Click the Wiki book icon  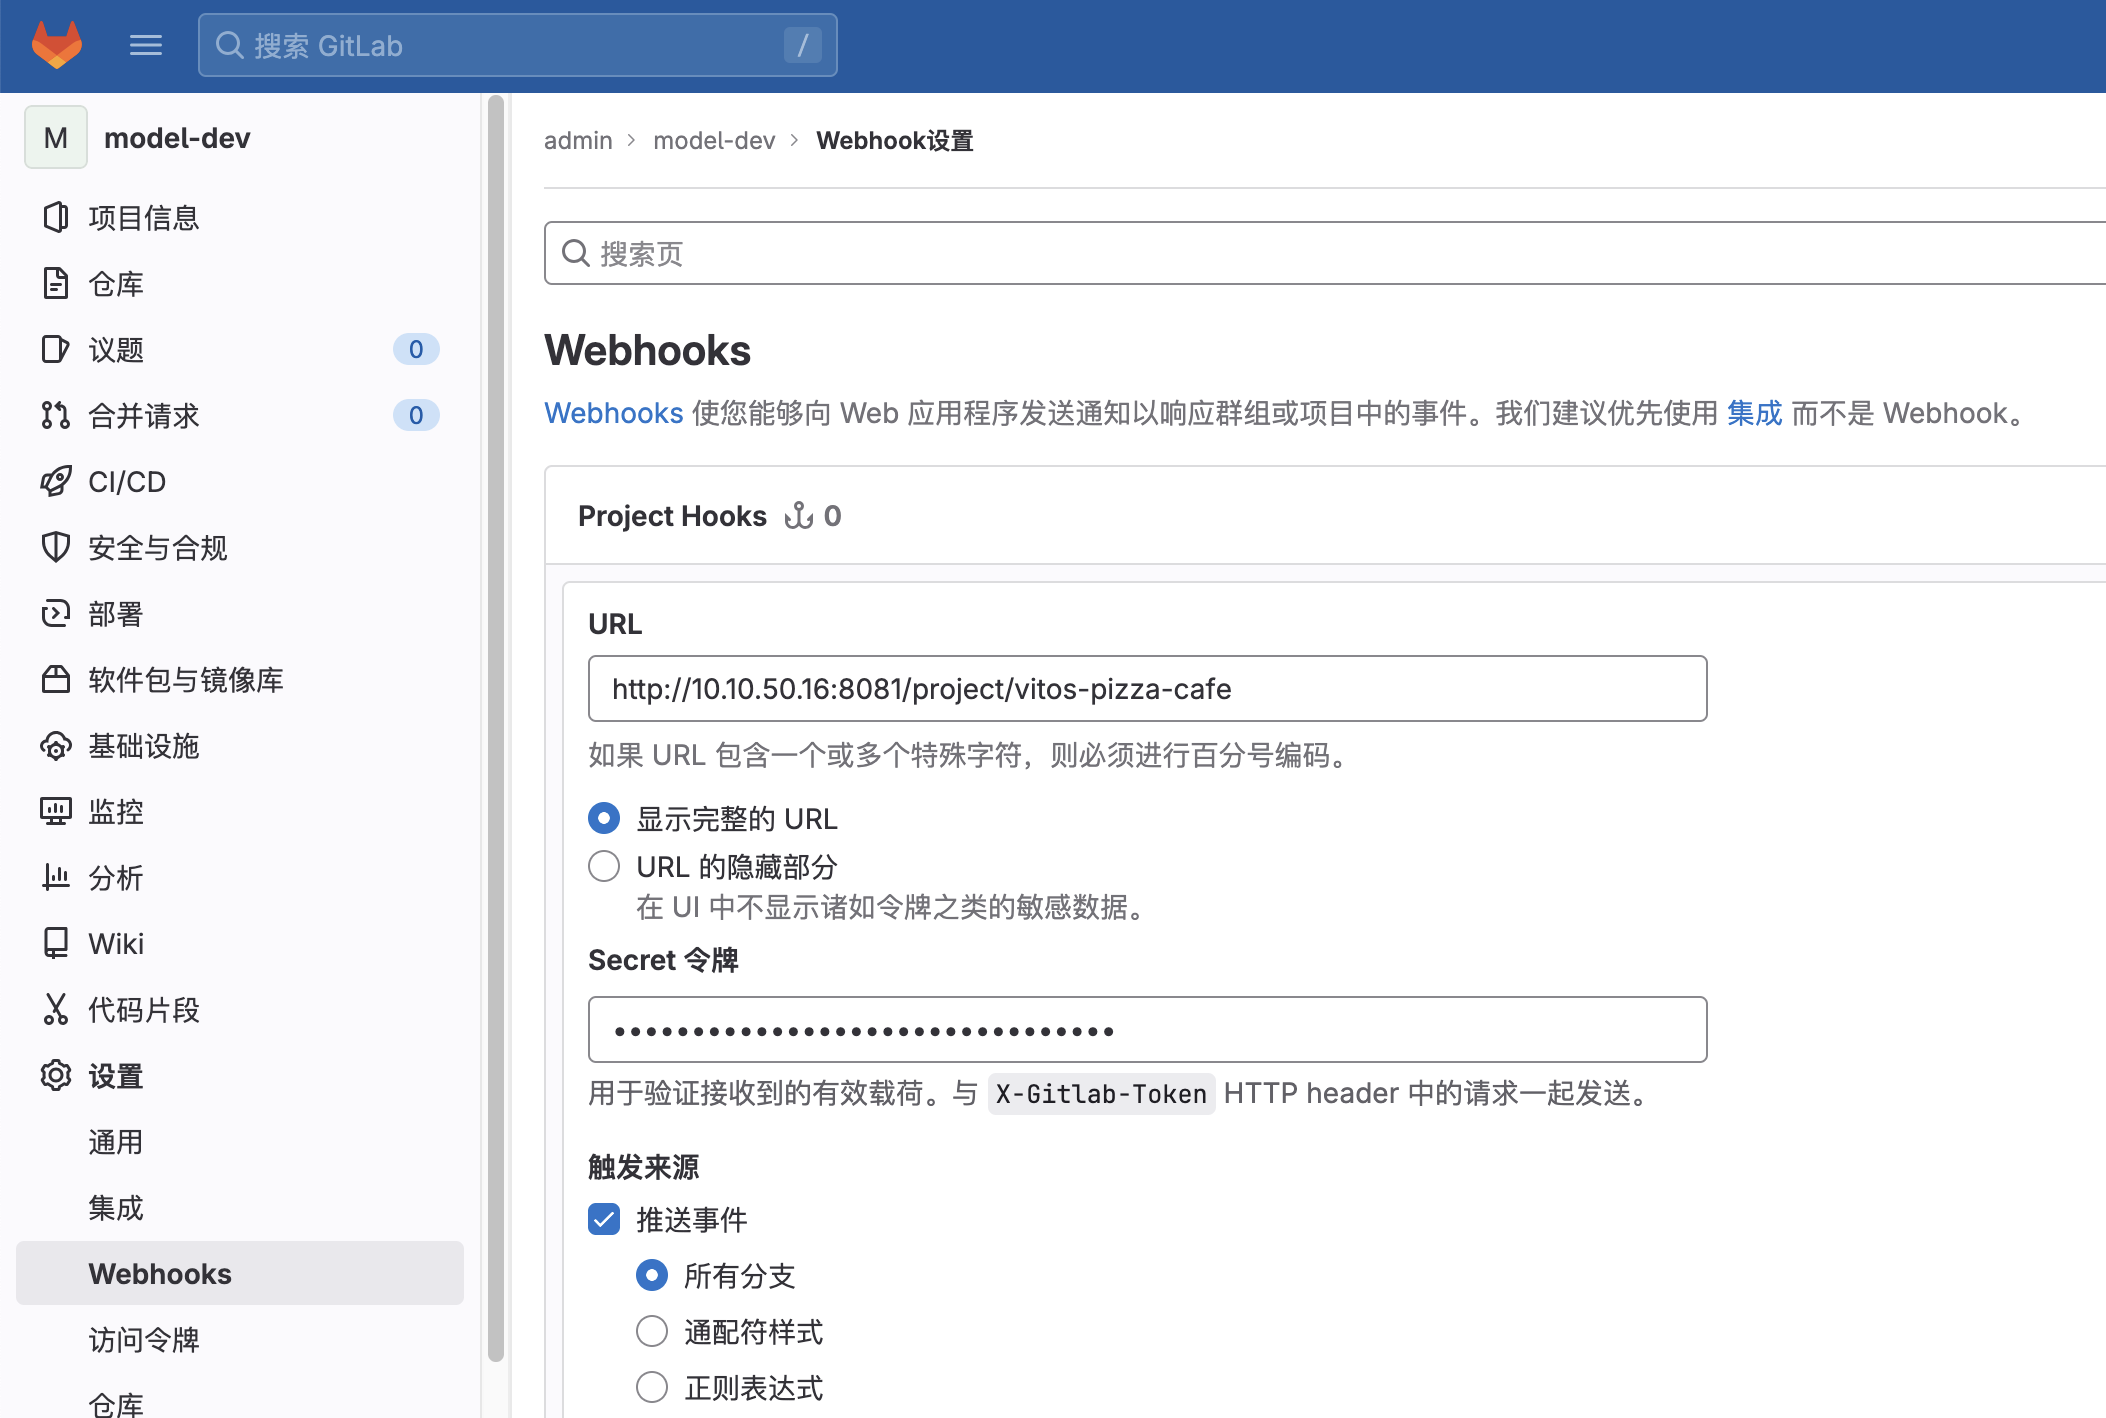[56, 943]
